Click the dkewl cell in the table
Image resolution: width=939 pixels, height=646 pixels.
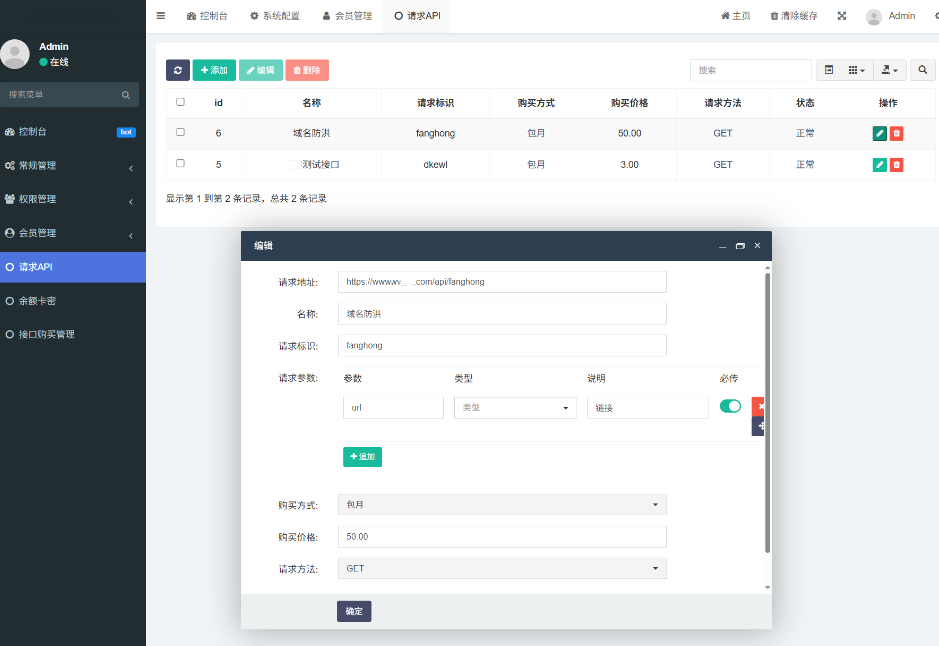pos(435,165)
